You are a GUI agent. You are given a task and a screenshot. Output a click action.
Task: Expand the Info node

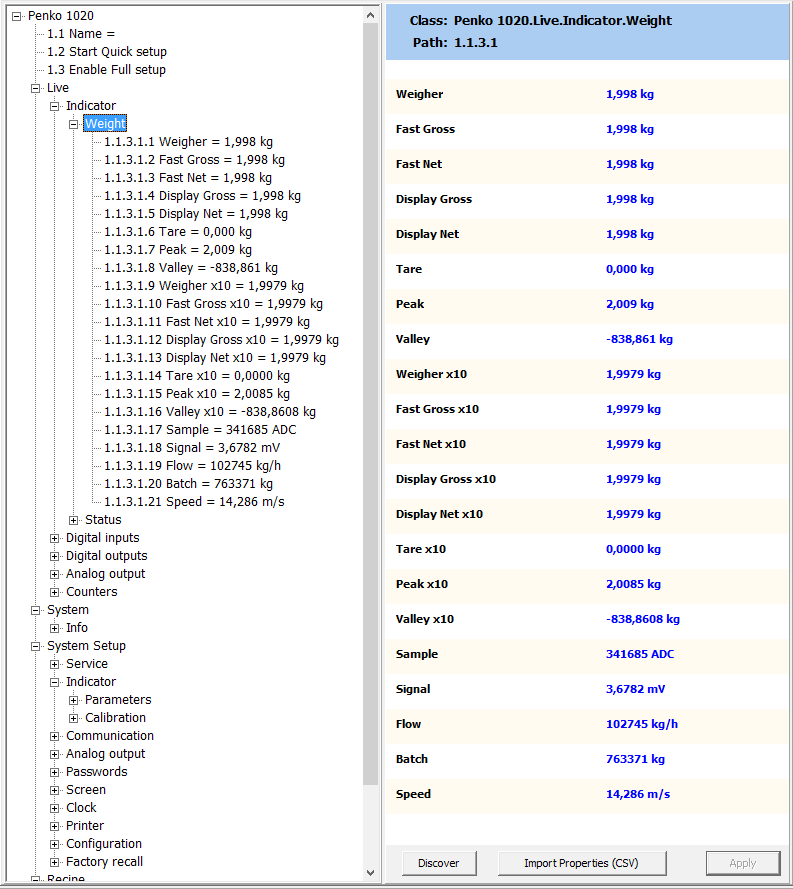54,629
